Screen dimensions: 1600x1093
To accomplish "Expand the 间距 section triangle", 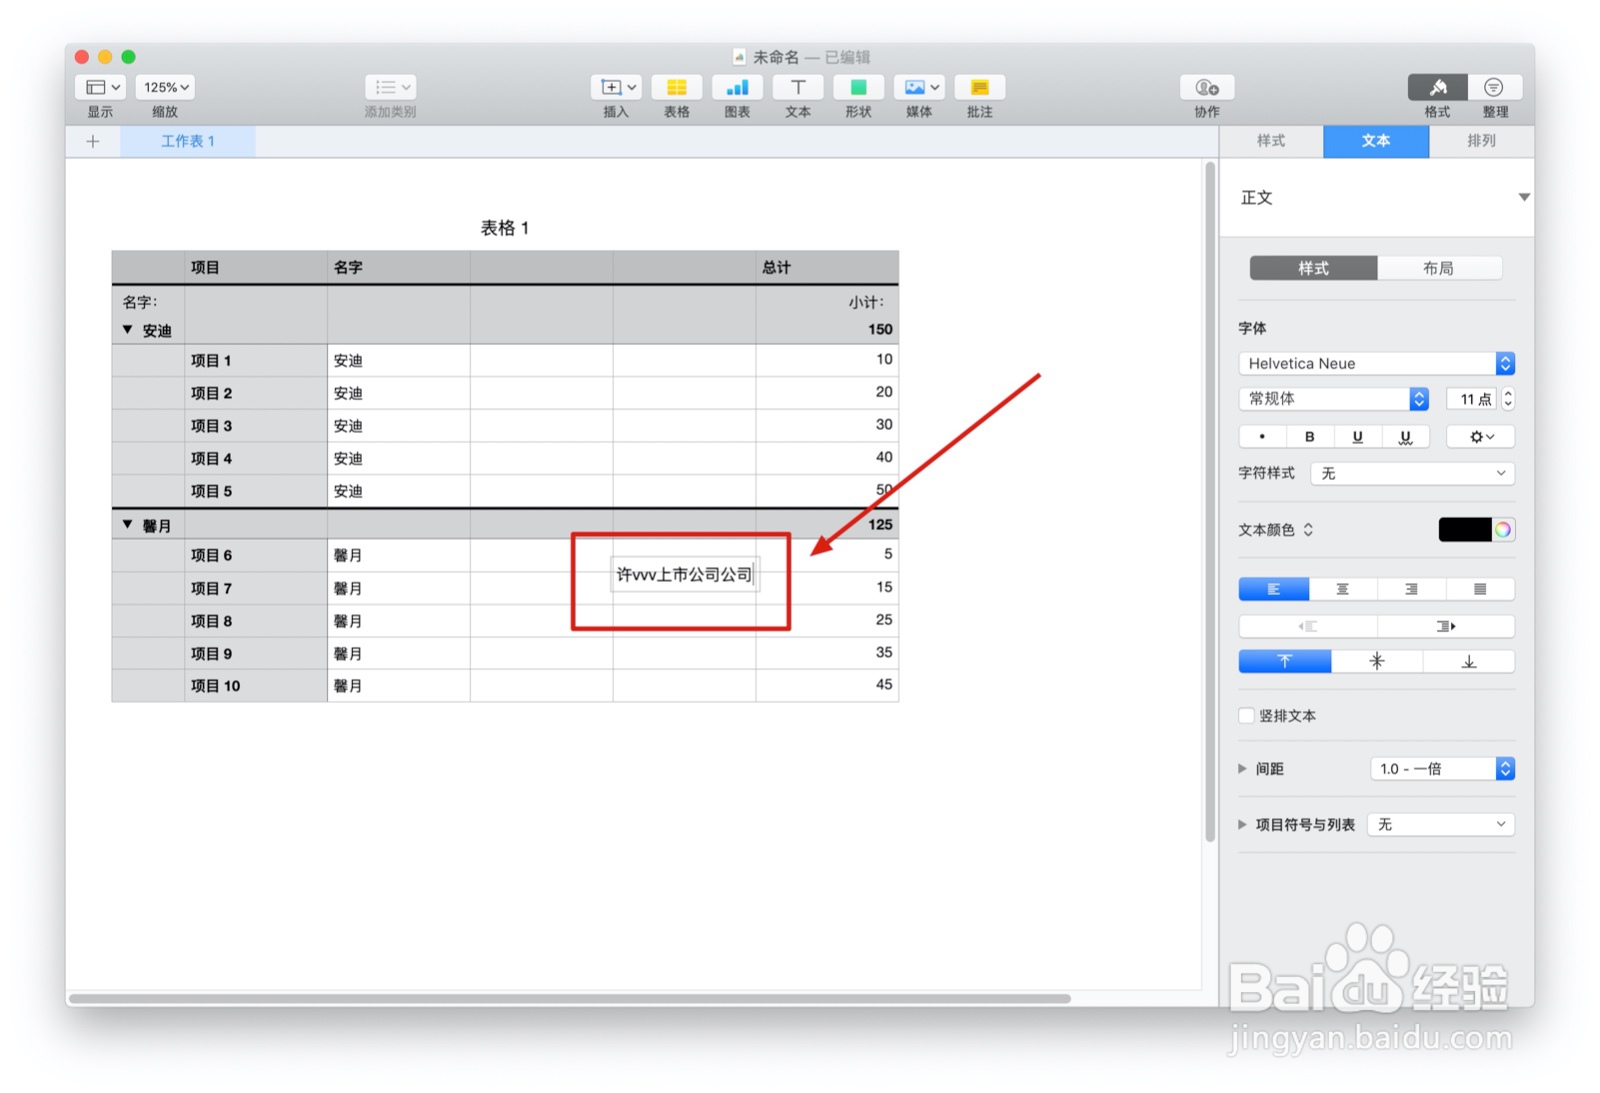I will [x=1242, y=768].
